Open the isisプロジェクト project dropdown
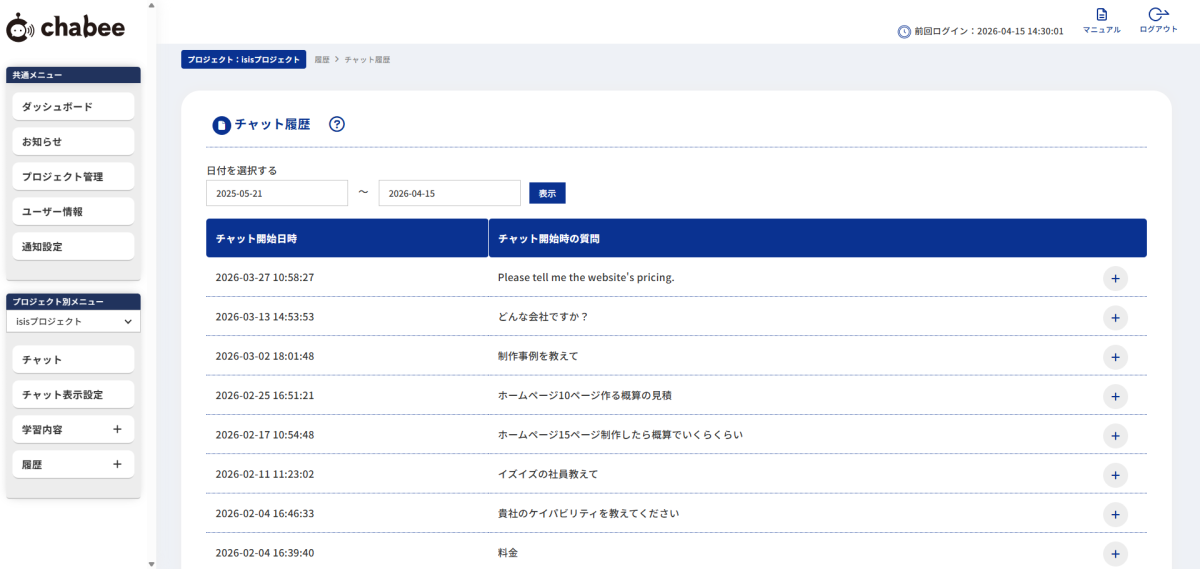The image size is (1200, 569). (x=74, y=322)
